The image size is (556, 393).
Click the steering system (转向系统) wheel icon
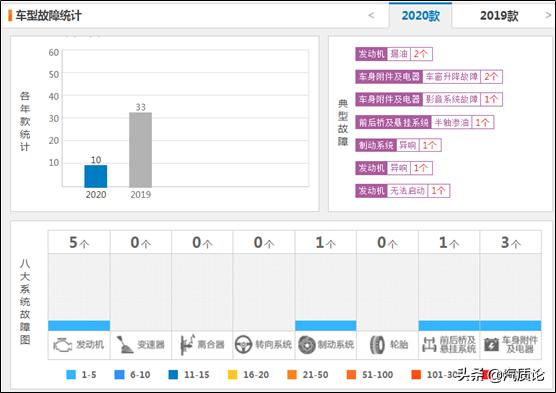pos(244,344)
